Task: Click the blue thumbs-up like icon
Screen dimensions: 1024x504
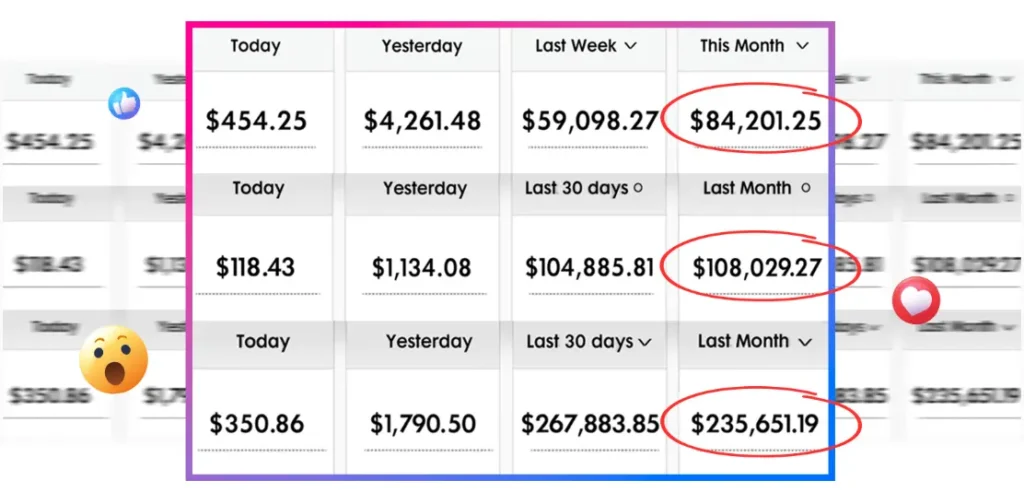Action: click(124, 102)
